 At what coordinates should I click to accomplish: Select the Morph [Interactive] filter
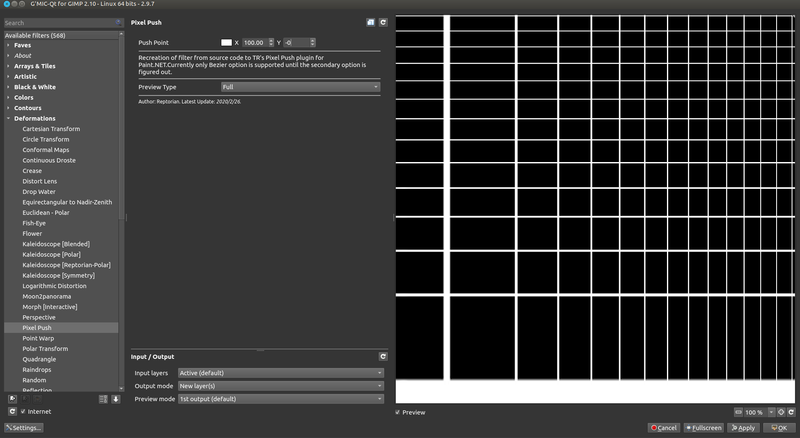pyautogui.click(x=49, y=307)
